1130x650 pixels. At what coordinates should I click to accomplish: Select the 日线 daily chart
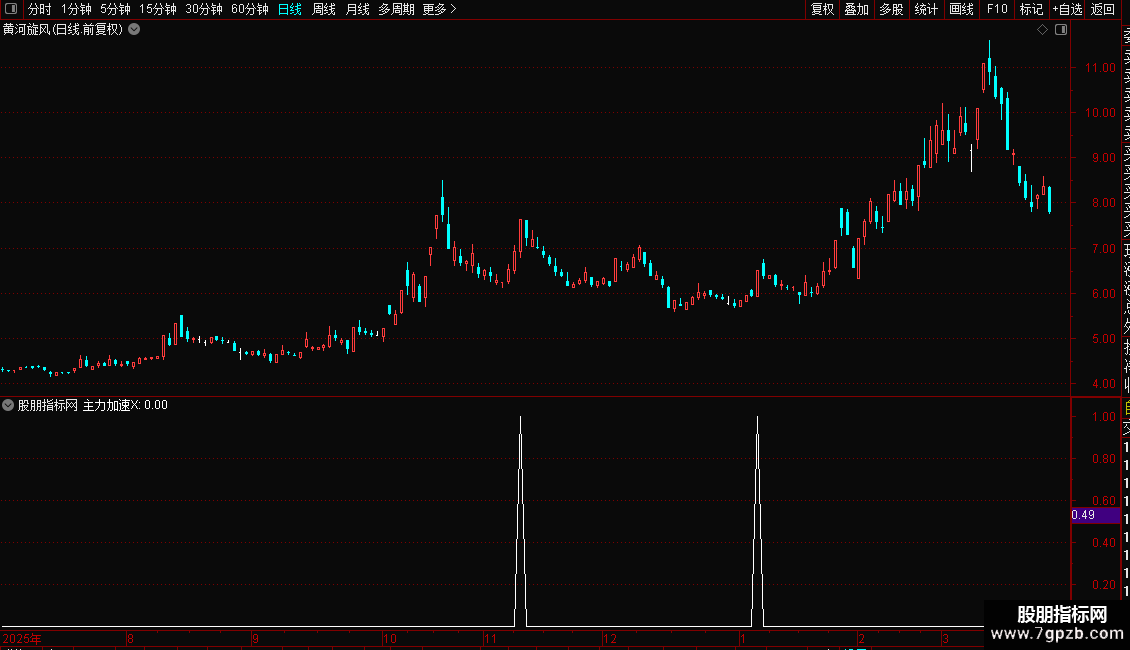point(290,9)
